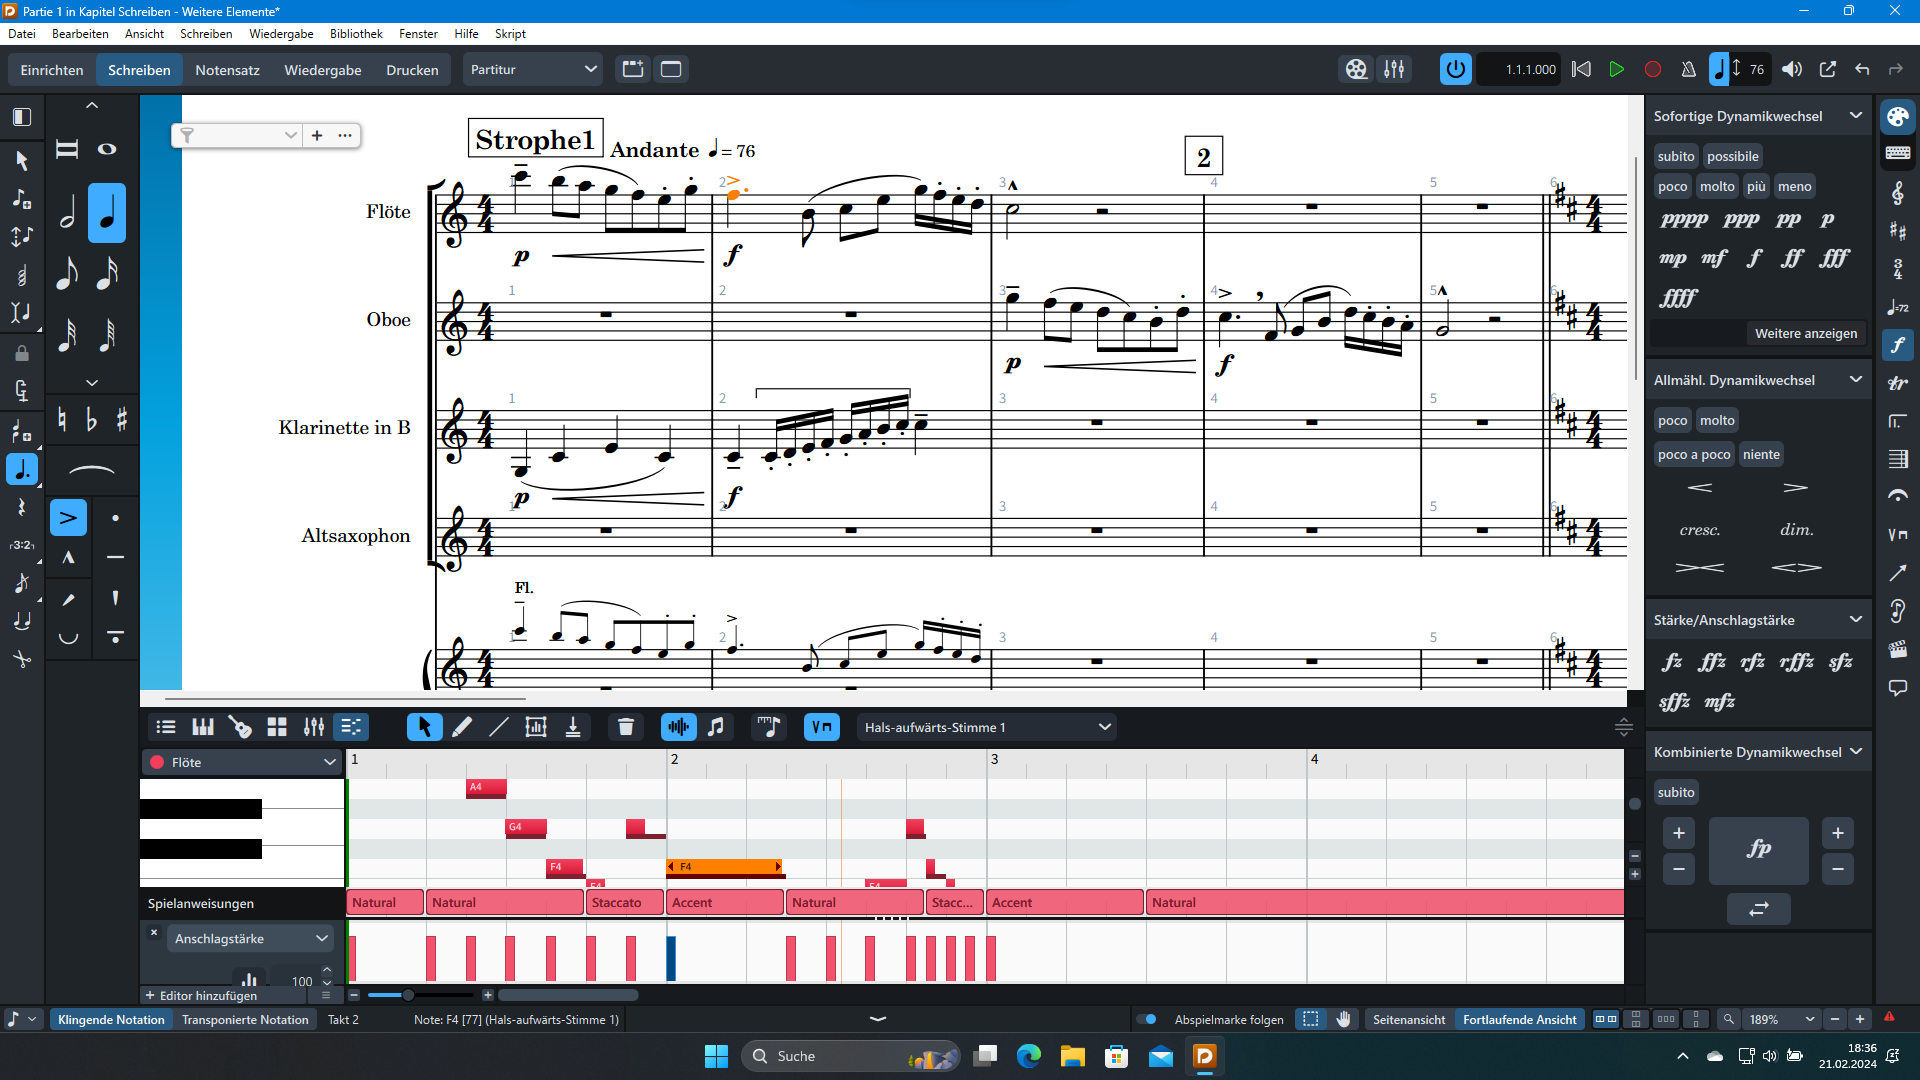
Task: Open the 189% zoom level dropdown
Action: 1782,1019
